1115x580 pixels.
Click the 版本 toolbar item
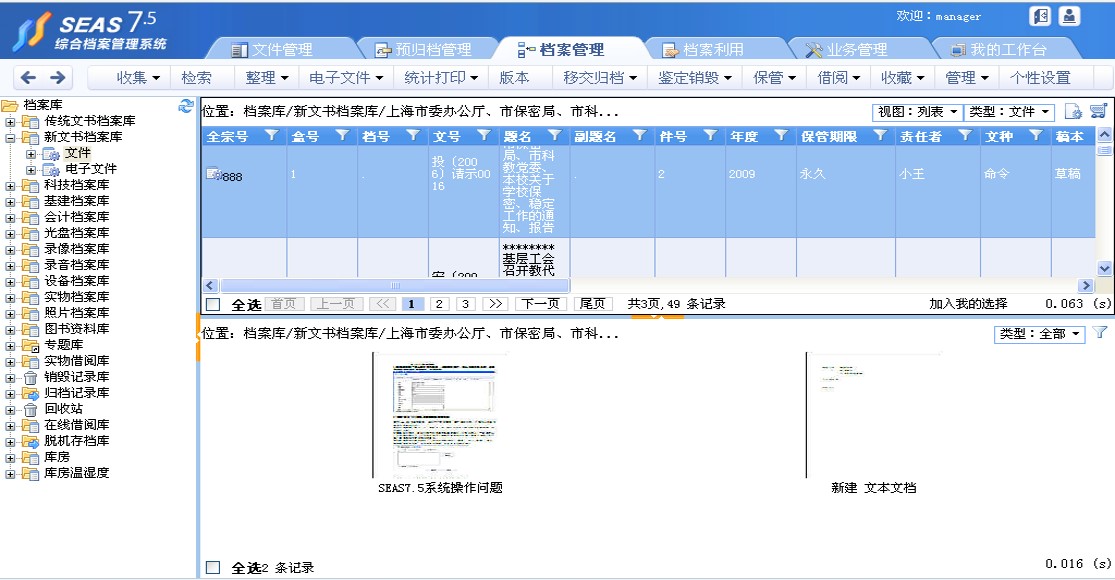pos(513,77)
